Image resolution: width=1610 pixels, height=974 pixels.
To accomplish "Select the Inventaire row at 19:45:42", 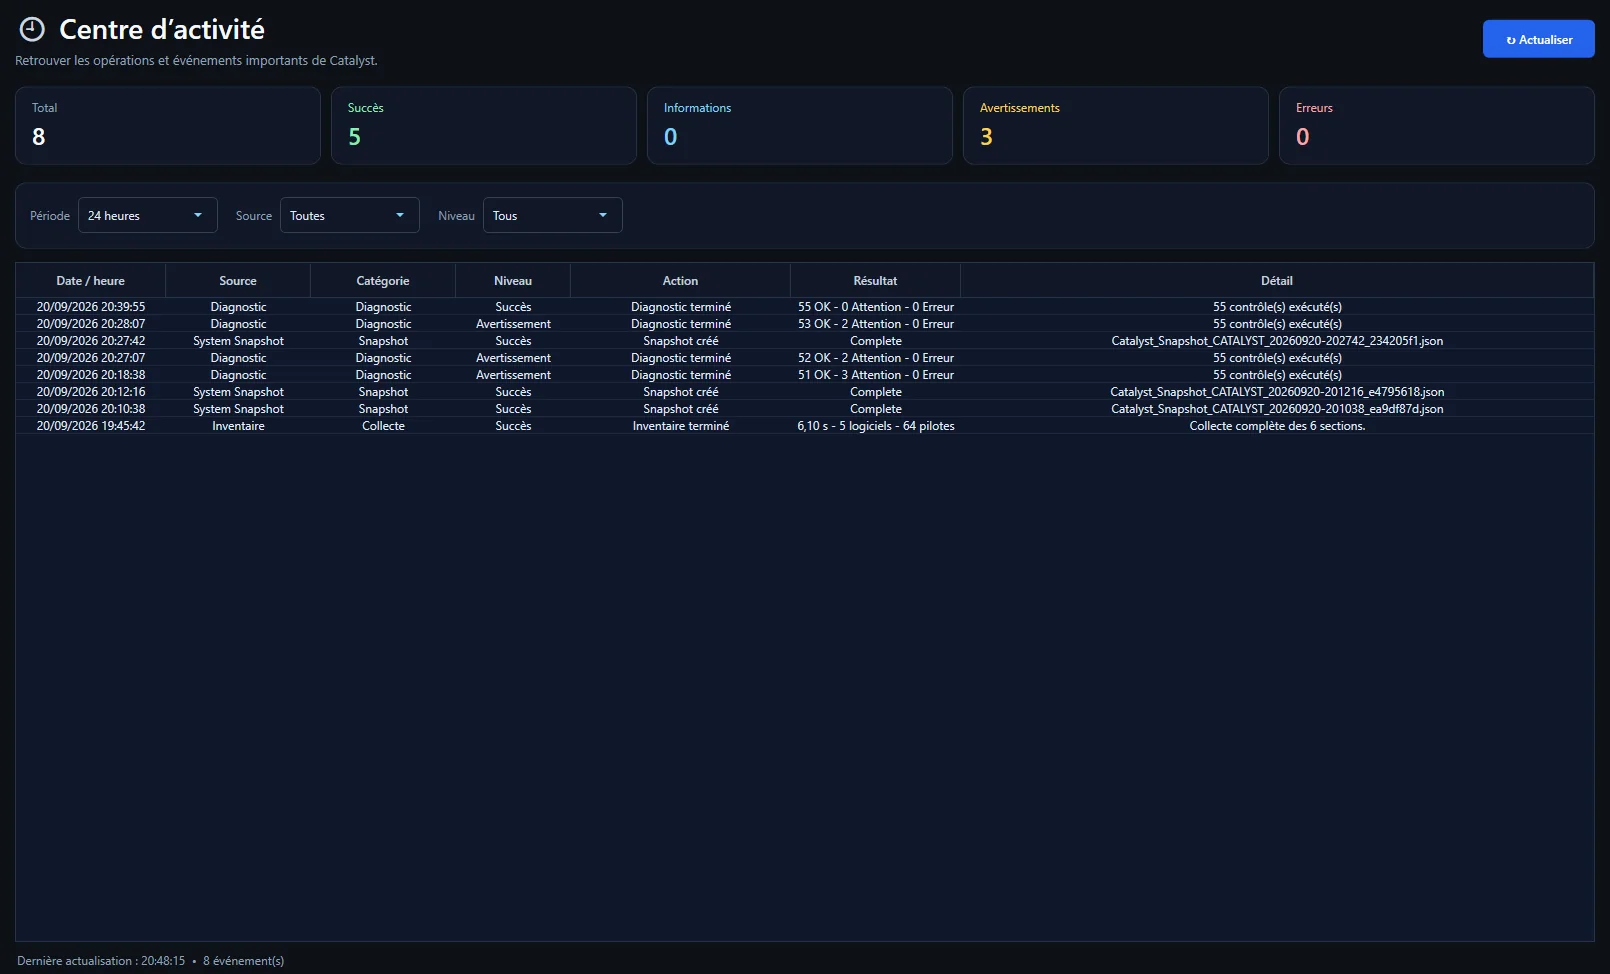I will [x=805, y=426].
